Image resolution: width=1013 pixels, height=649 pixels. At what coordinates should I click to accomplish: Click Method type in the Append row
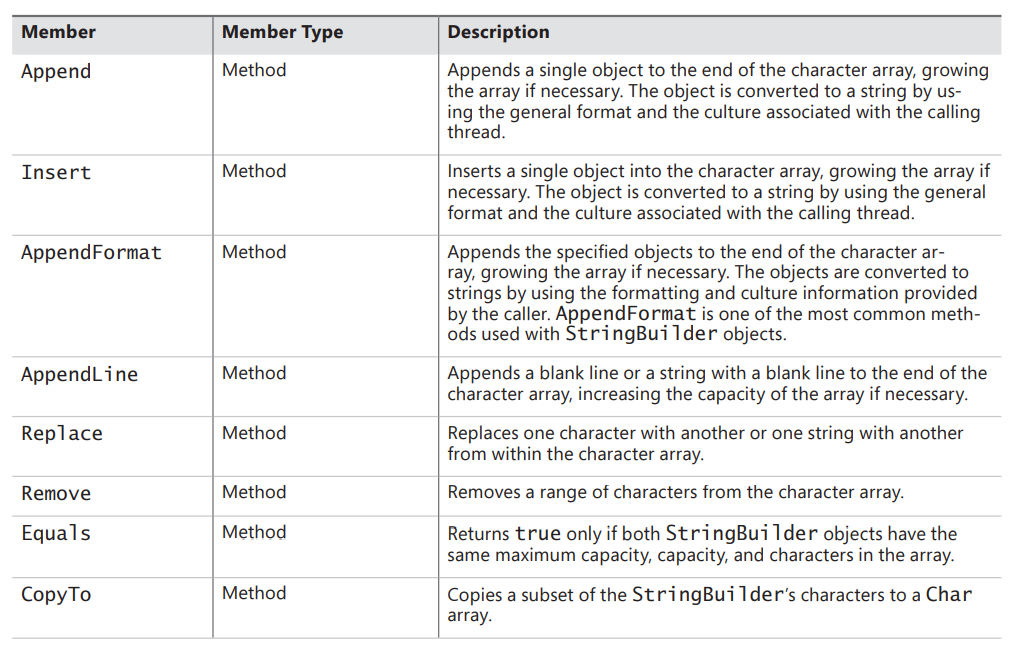coord(254,70)
